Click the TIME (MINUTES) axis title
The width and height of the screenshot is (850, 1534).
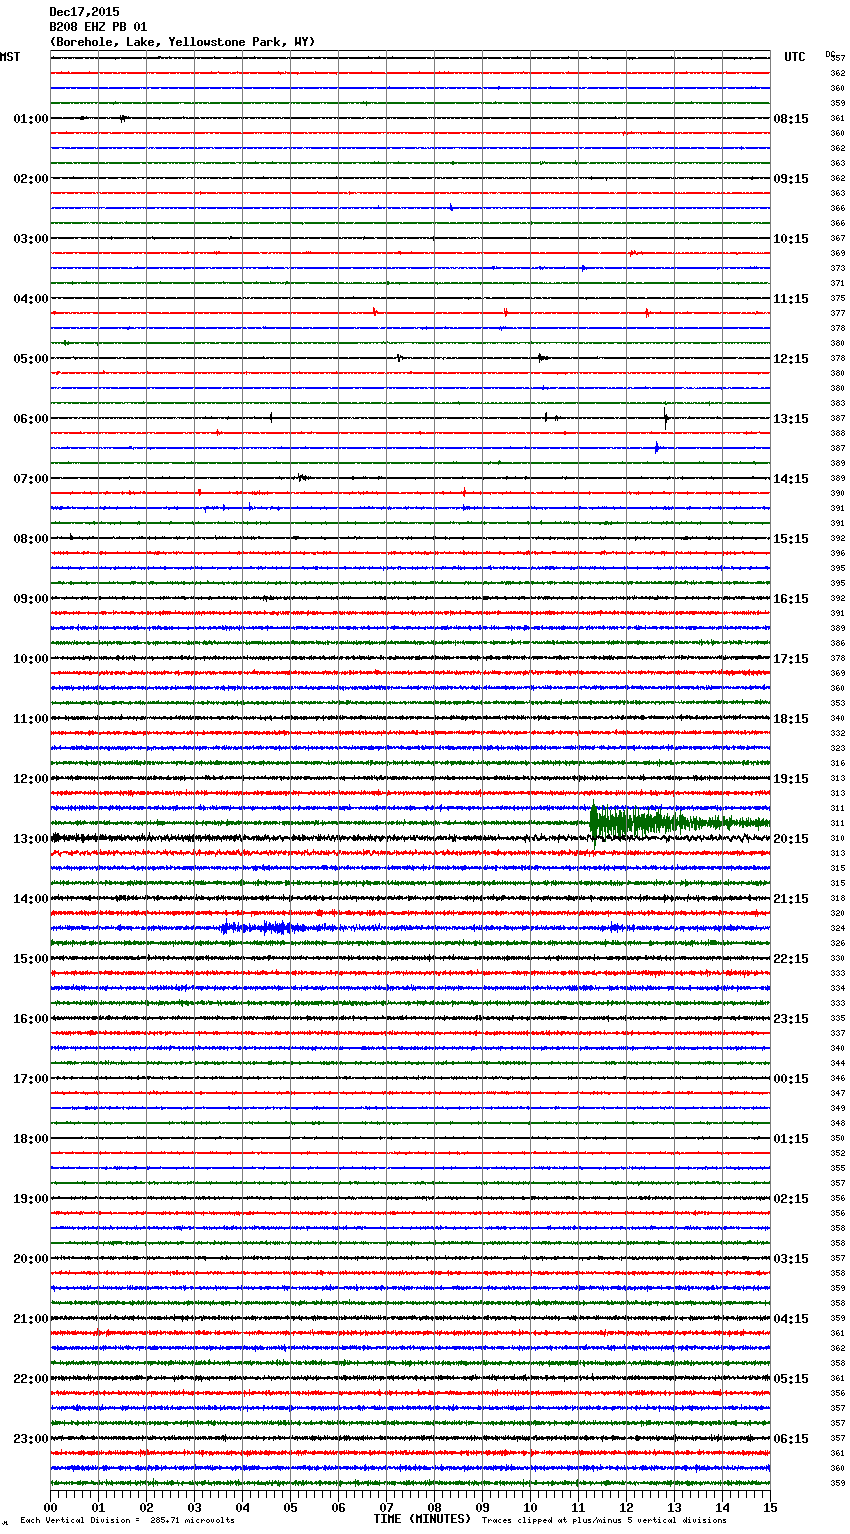(422, 1519)
